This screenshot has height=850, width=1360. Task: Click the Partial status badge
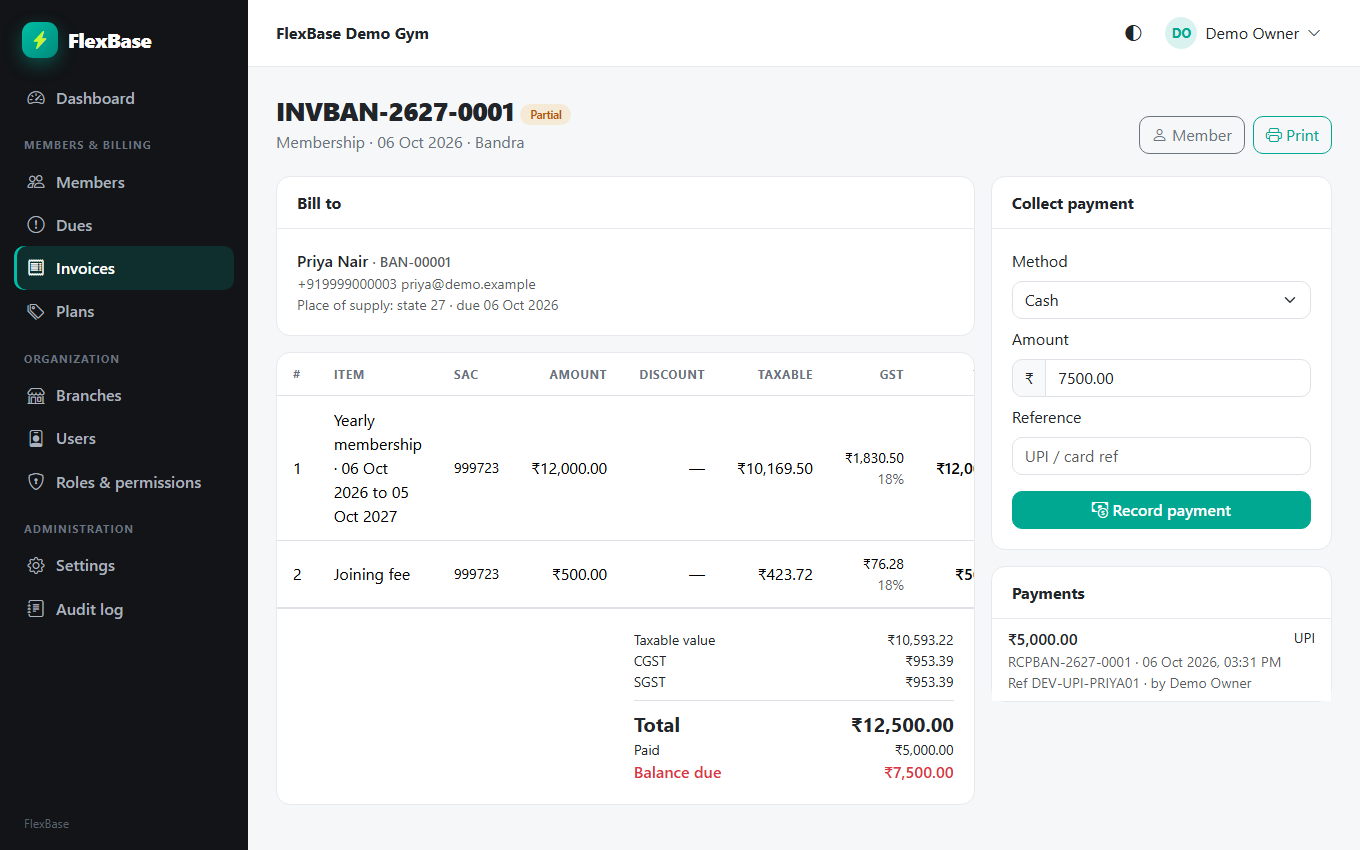545,114
